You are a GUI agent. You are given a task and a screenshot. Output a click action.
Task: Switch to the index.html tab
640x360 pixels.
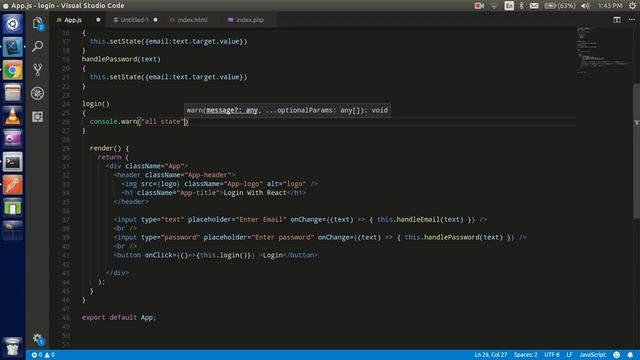tap(192, 20)
